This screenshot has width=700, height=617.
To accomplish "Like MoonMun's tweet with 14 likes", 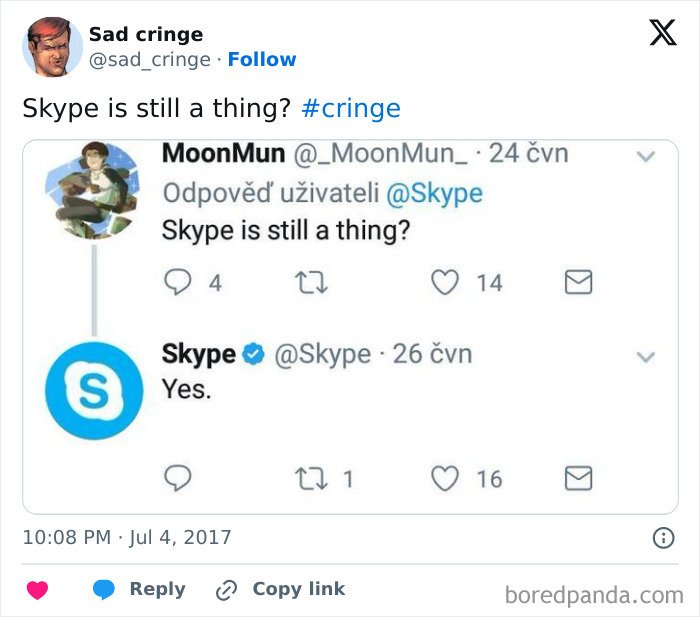I will pos(445,283).
